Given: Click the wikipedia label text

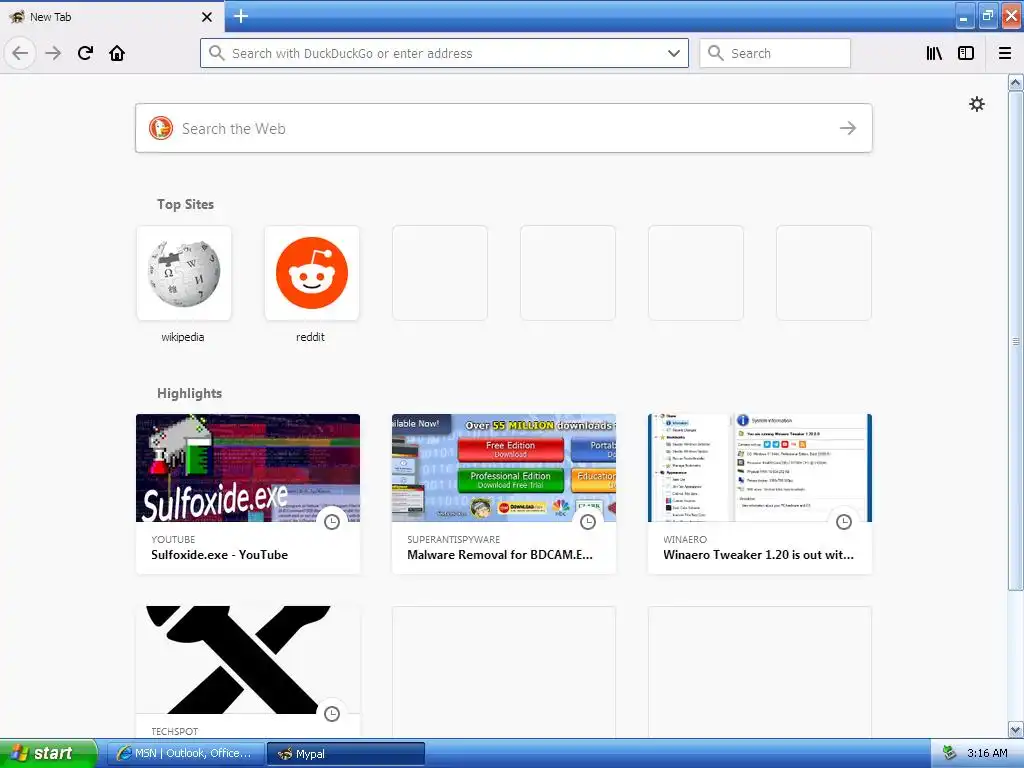Looking at the screenshot, I should pyautogui.click(x=183, y=337).
